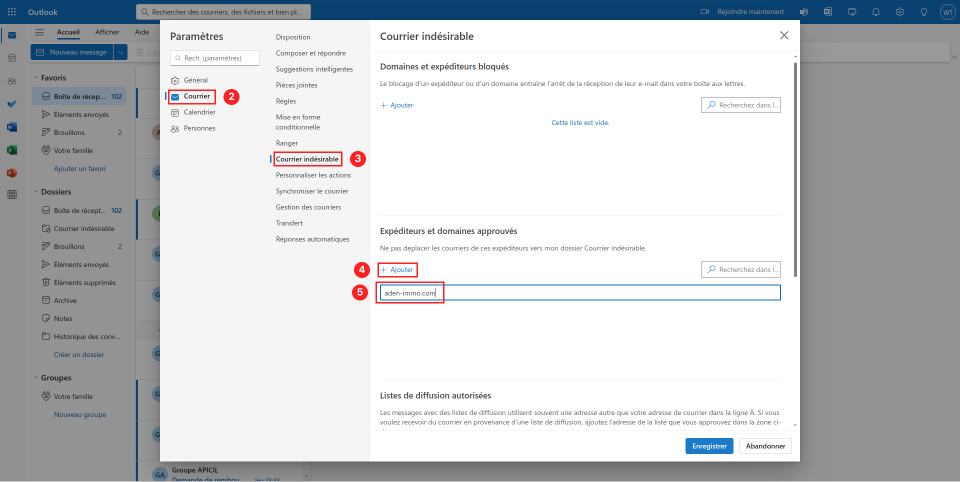This screenshot has height=482, width=960.
Task: Open Personnaliser les actions
Action: [313, 175]
